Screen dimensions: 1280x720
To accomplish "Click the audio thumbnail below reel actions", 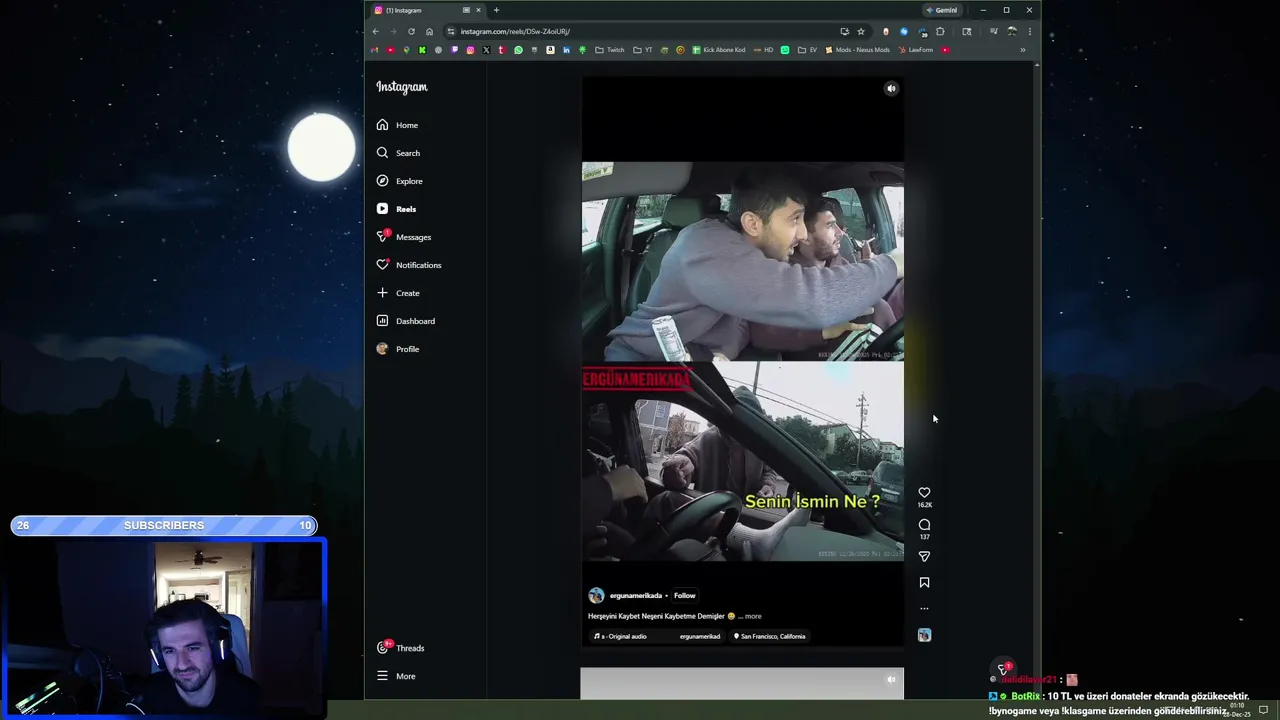I will (924, 635).
